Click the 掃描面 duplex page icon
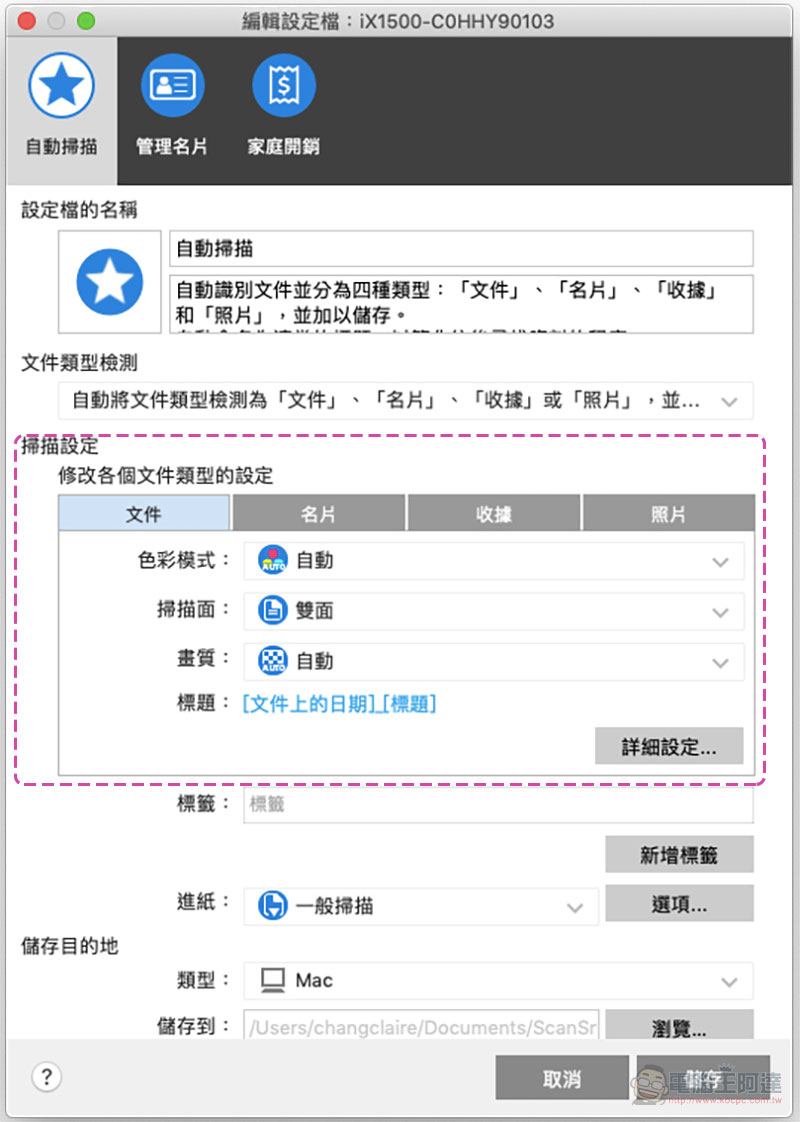Screen dimensions: 800x1122 click(x=273, y=610)
